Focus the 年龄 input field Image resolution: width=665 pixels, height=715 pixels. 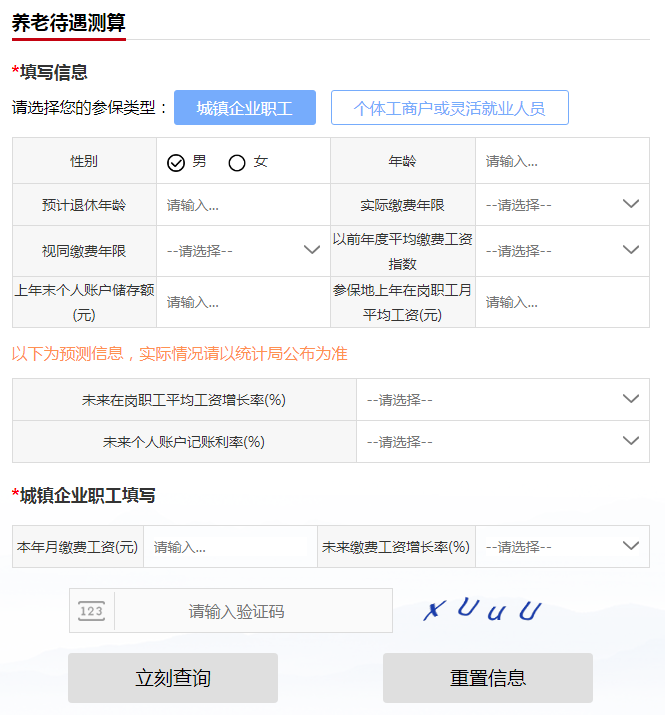pos(561,161)
